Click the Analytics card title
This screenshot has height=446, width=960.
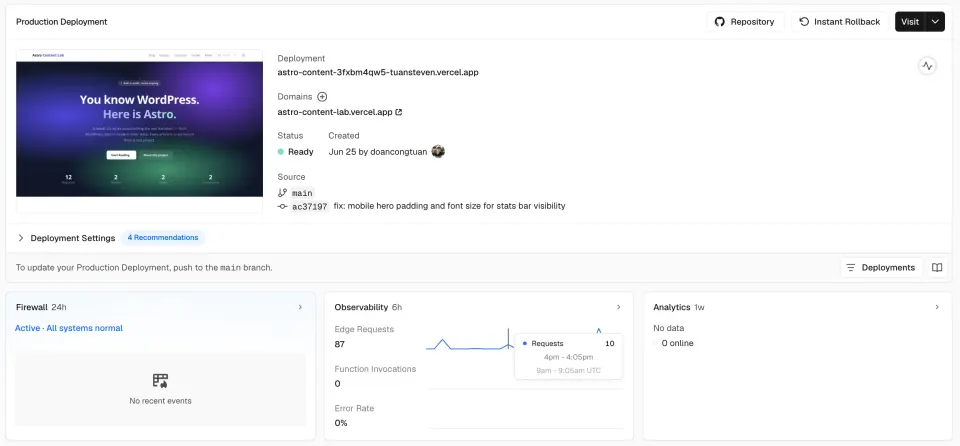[672, 307]
